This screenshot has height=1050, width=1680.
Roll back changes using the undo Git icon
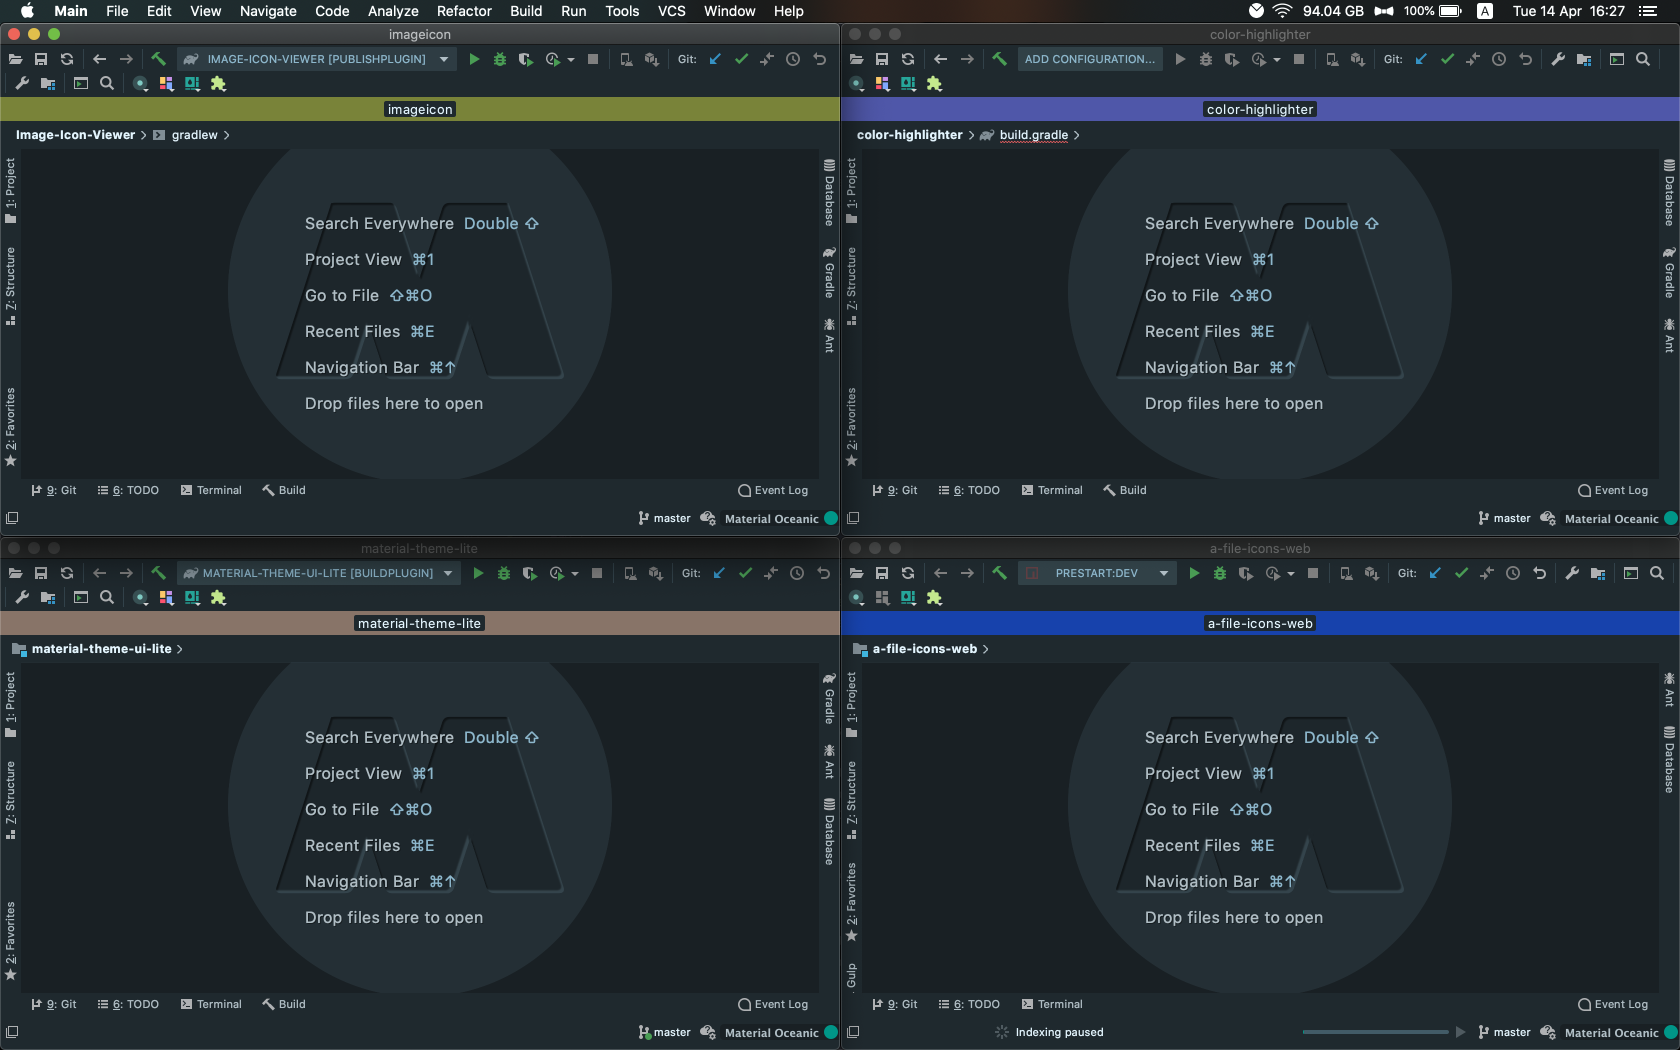click(819, 59)
